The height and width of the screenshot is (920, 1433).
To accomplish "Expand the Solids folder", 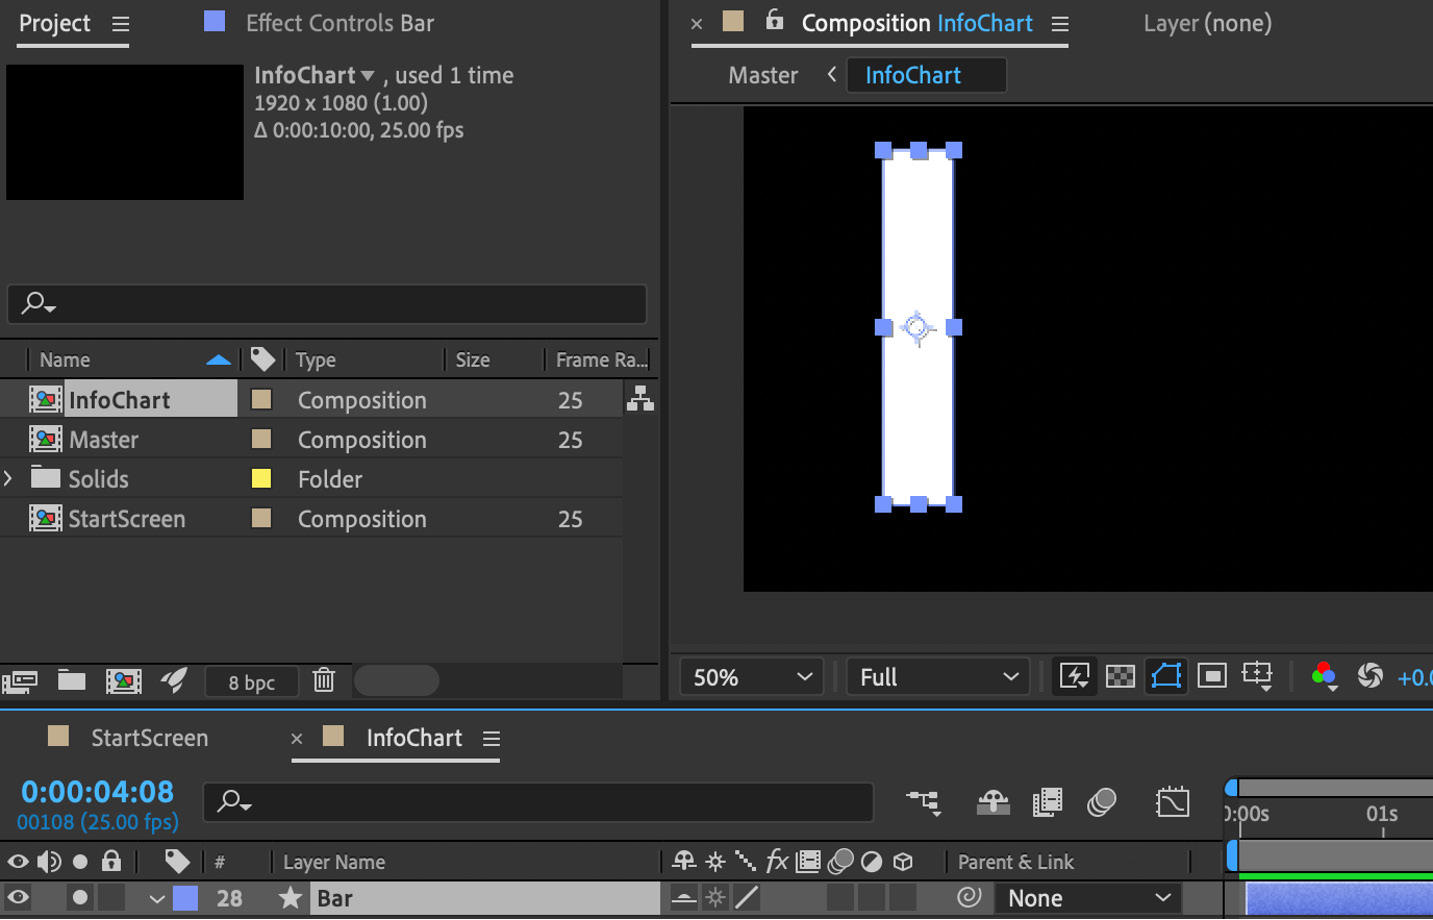I will tap(8, 479).
